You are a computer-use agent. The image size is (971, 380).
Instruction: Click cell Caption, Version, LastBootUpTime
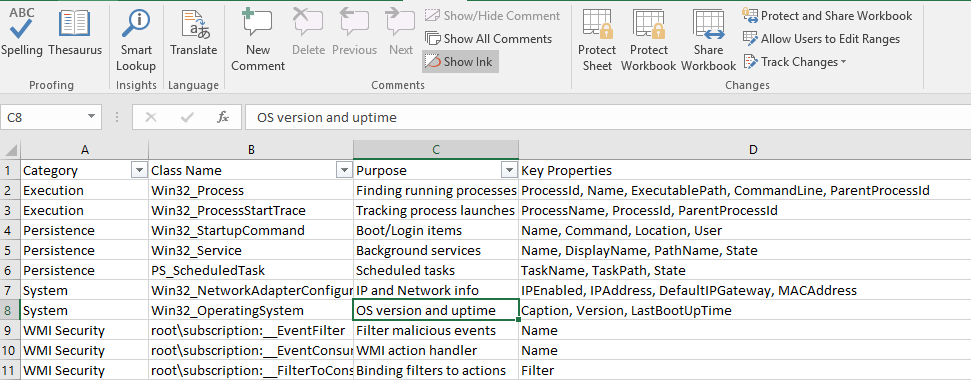point(745,311)
